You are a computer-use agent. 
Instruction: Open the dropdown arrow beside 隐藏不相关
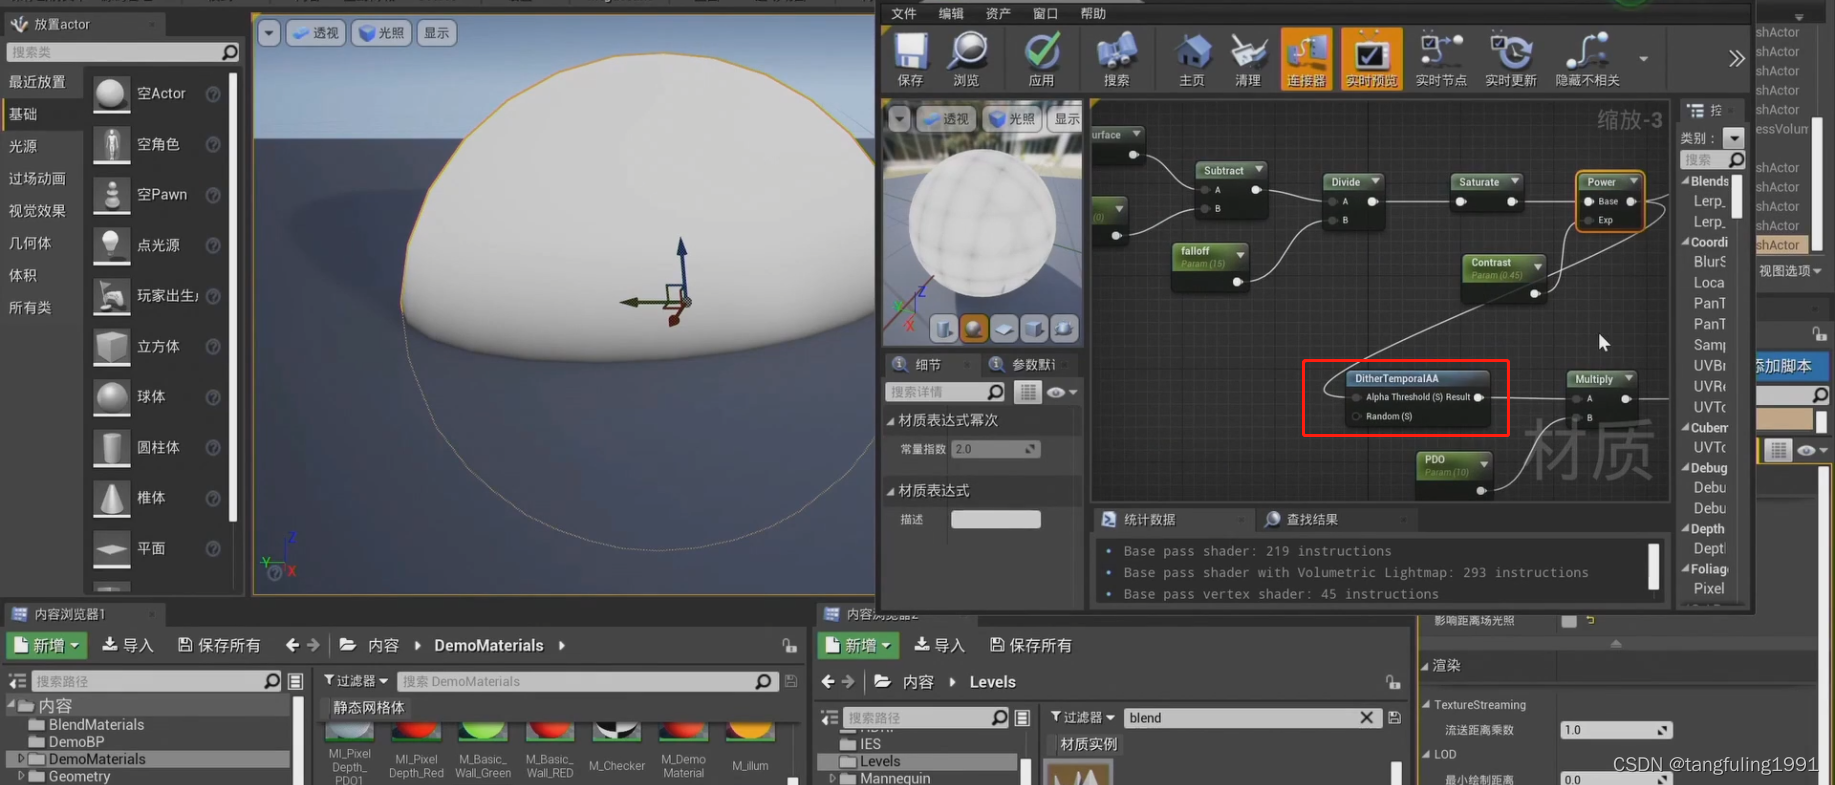click(1643, 59)
